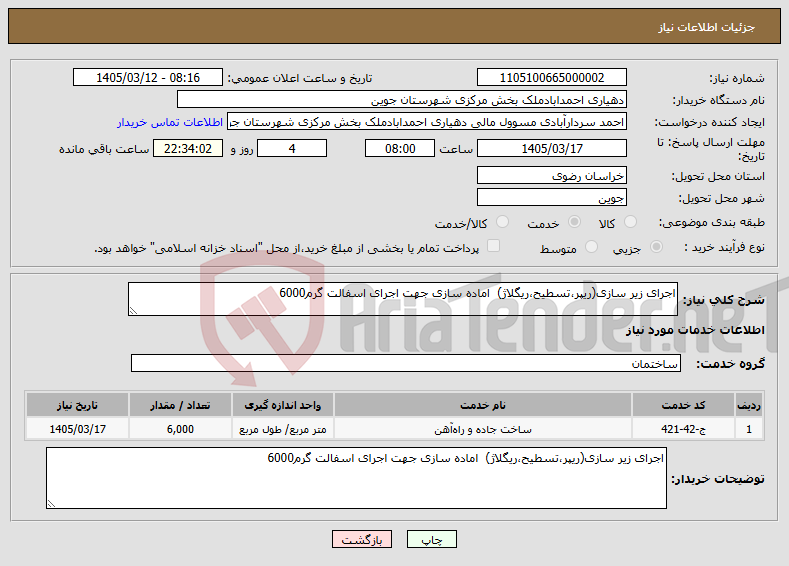Click the resize handle of شرح کلی نیاز textarea
Screen dimensions: 789x566
click(133, 311)
